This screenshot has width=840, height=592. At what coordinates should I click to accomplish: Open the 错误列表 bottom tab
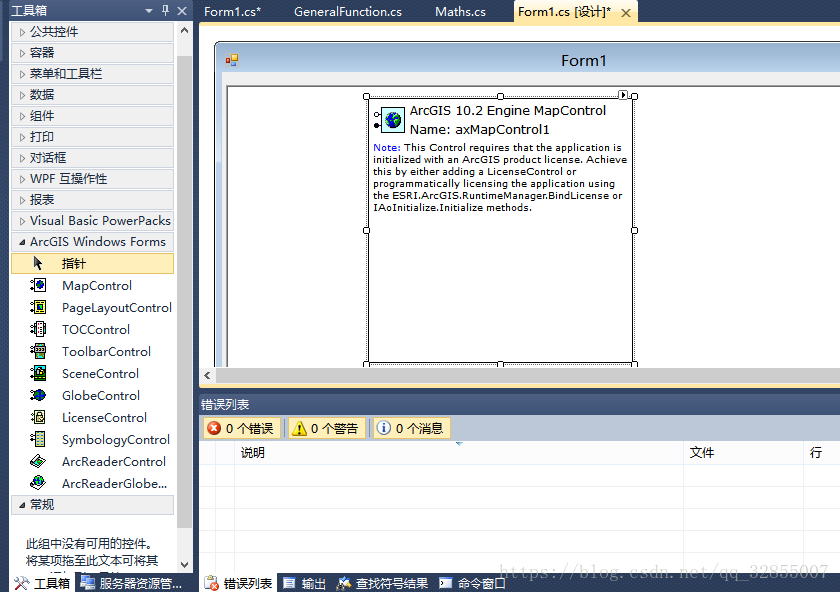click(238, 583)
